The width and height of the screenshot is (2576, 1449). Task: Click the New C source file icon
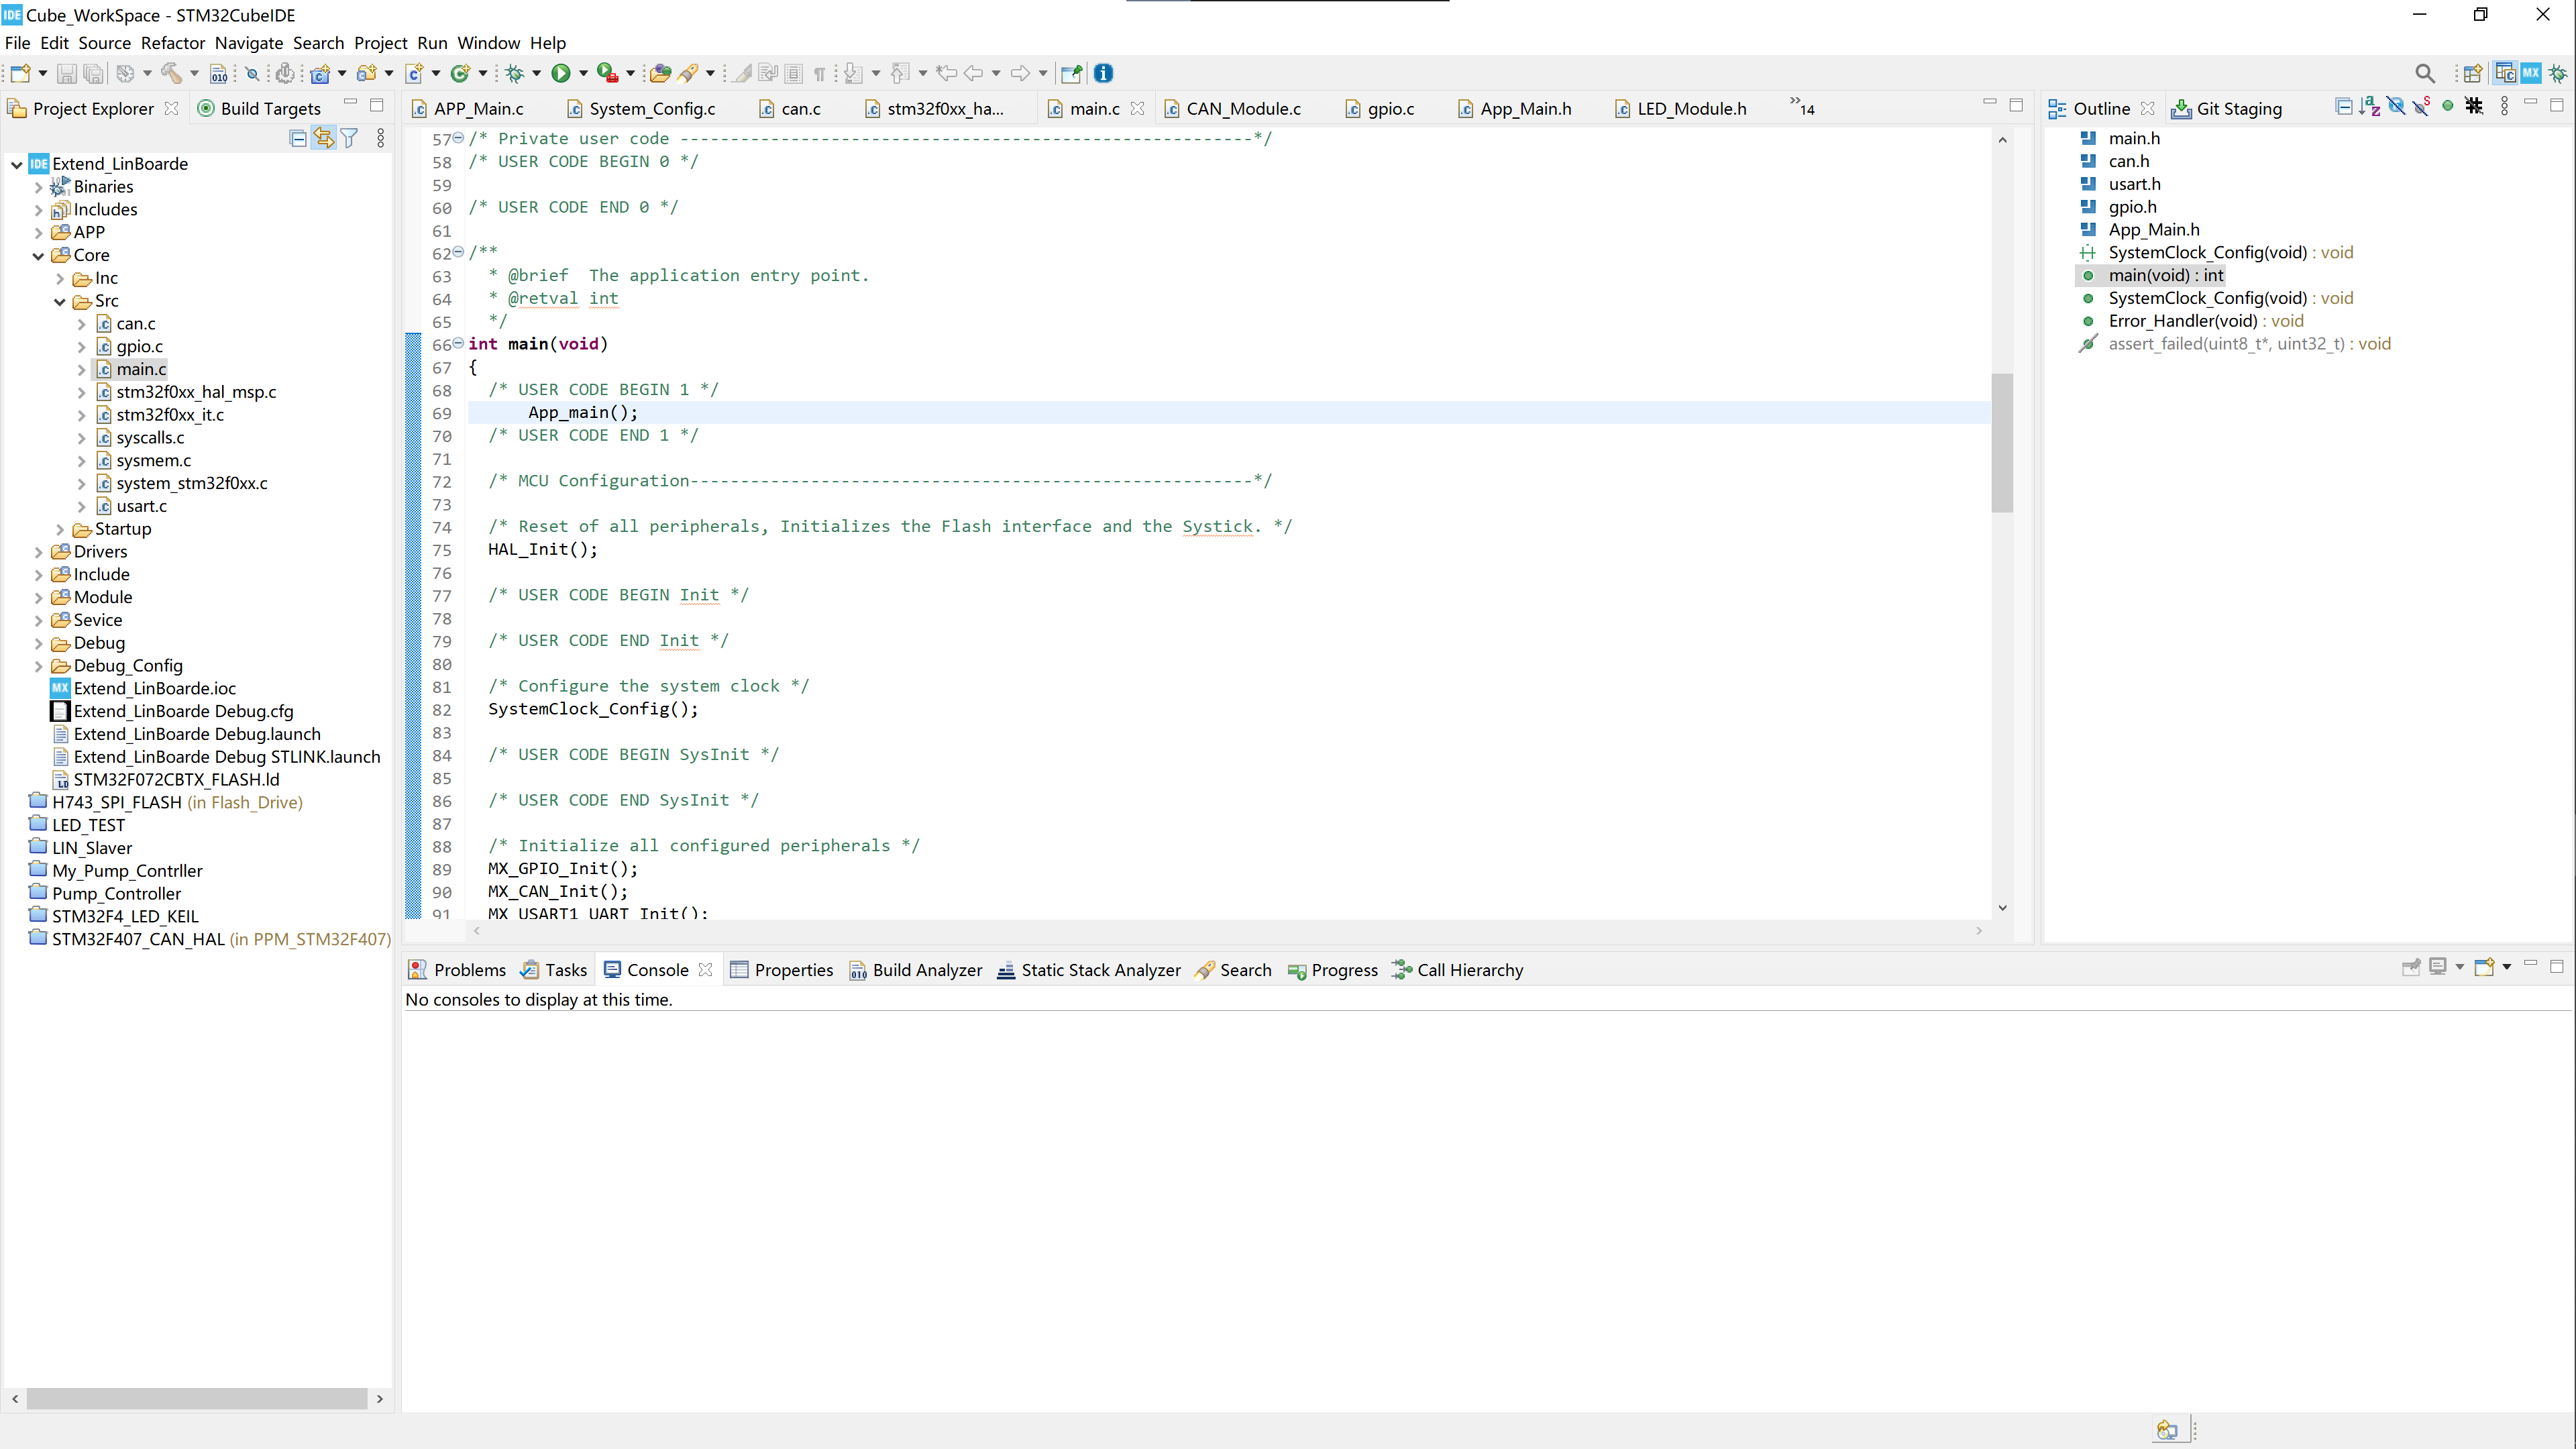click(414, 73)
